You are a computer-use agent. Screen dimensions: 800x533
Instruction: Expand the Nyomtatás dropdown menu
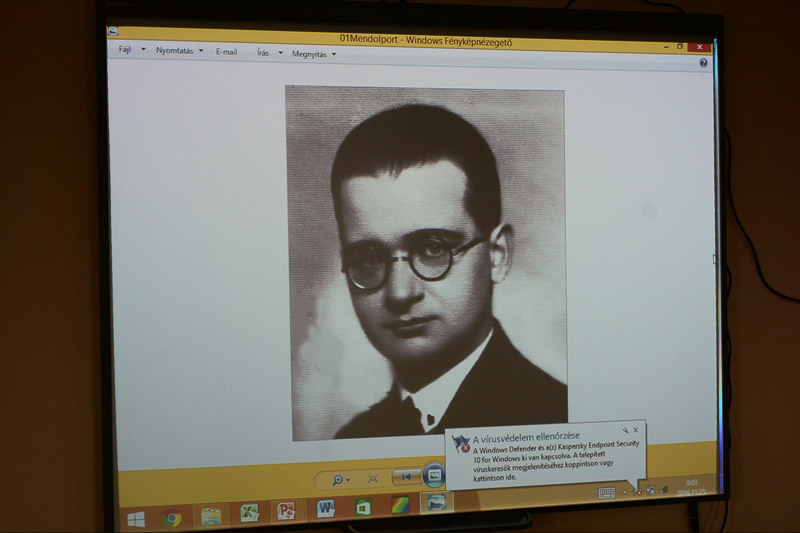tap(180, 50)
